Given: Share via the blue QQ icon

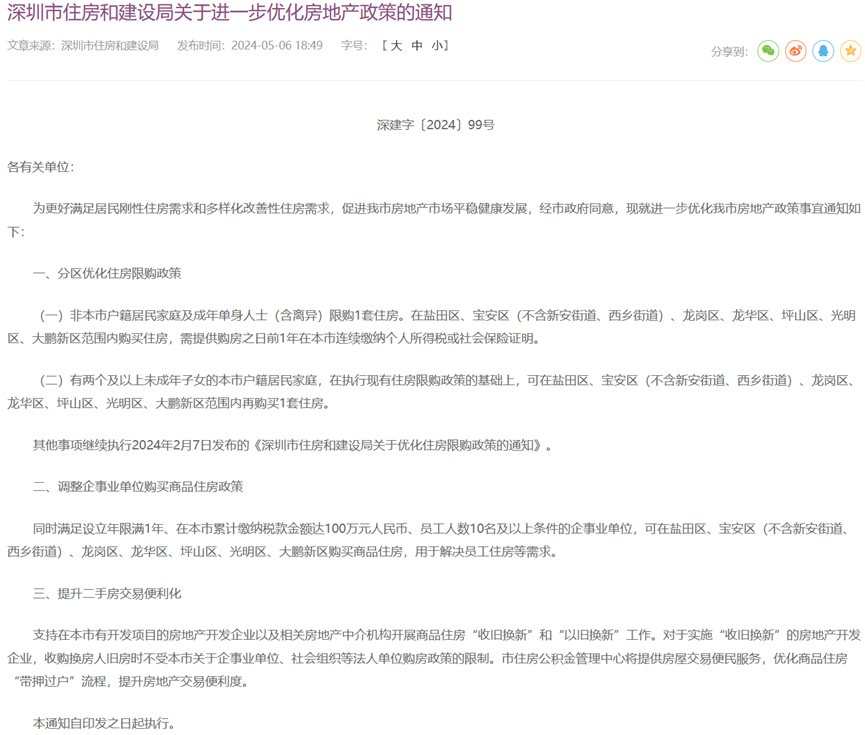Looking at the screenshot, I should point(823,51).
